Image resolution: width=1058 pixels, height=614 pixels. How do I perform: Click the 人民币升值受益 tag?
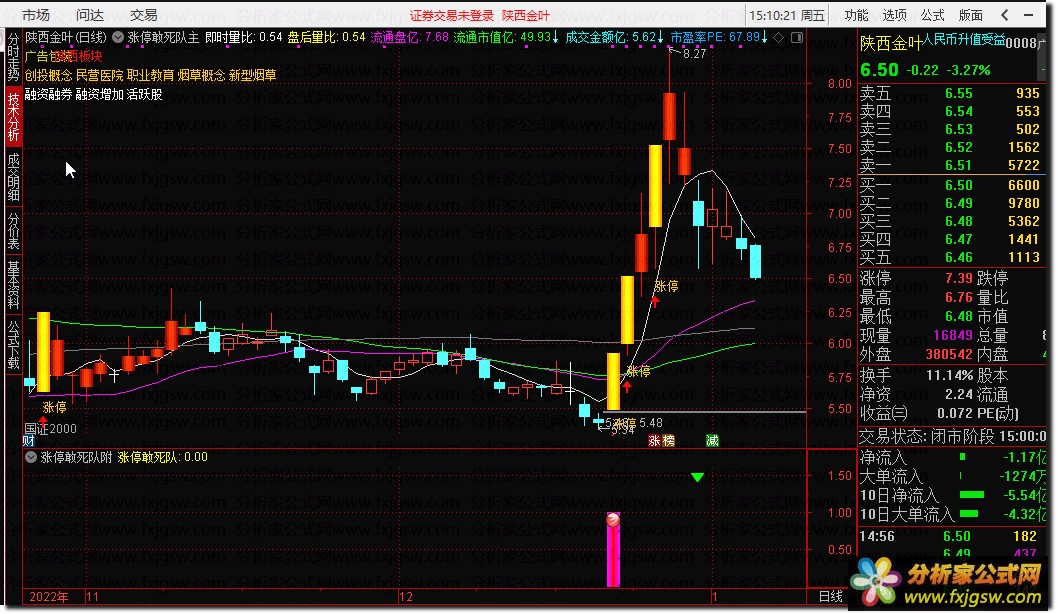964,40
